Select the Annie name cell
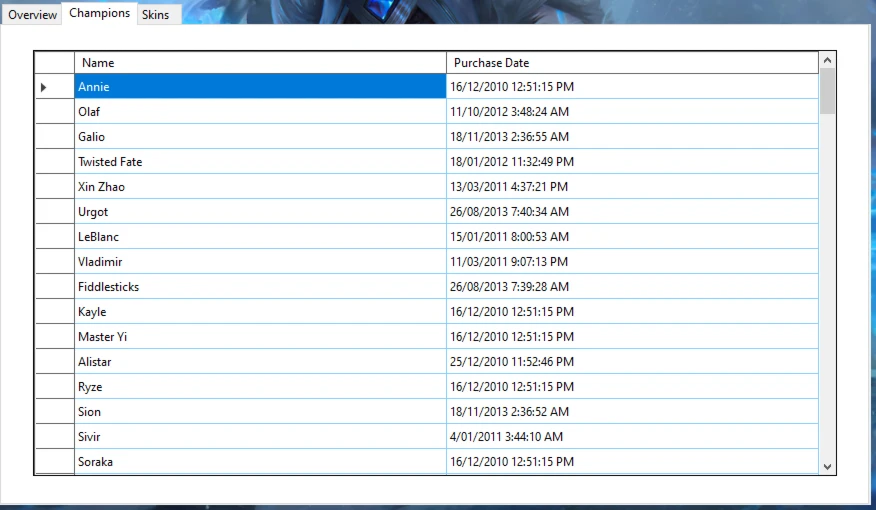The image size is (876, 510). tap(260, 87)
